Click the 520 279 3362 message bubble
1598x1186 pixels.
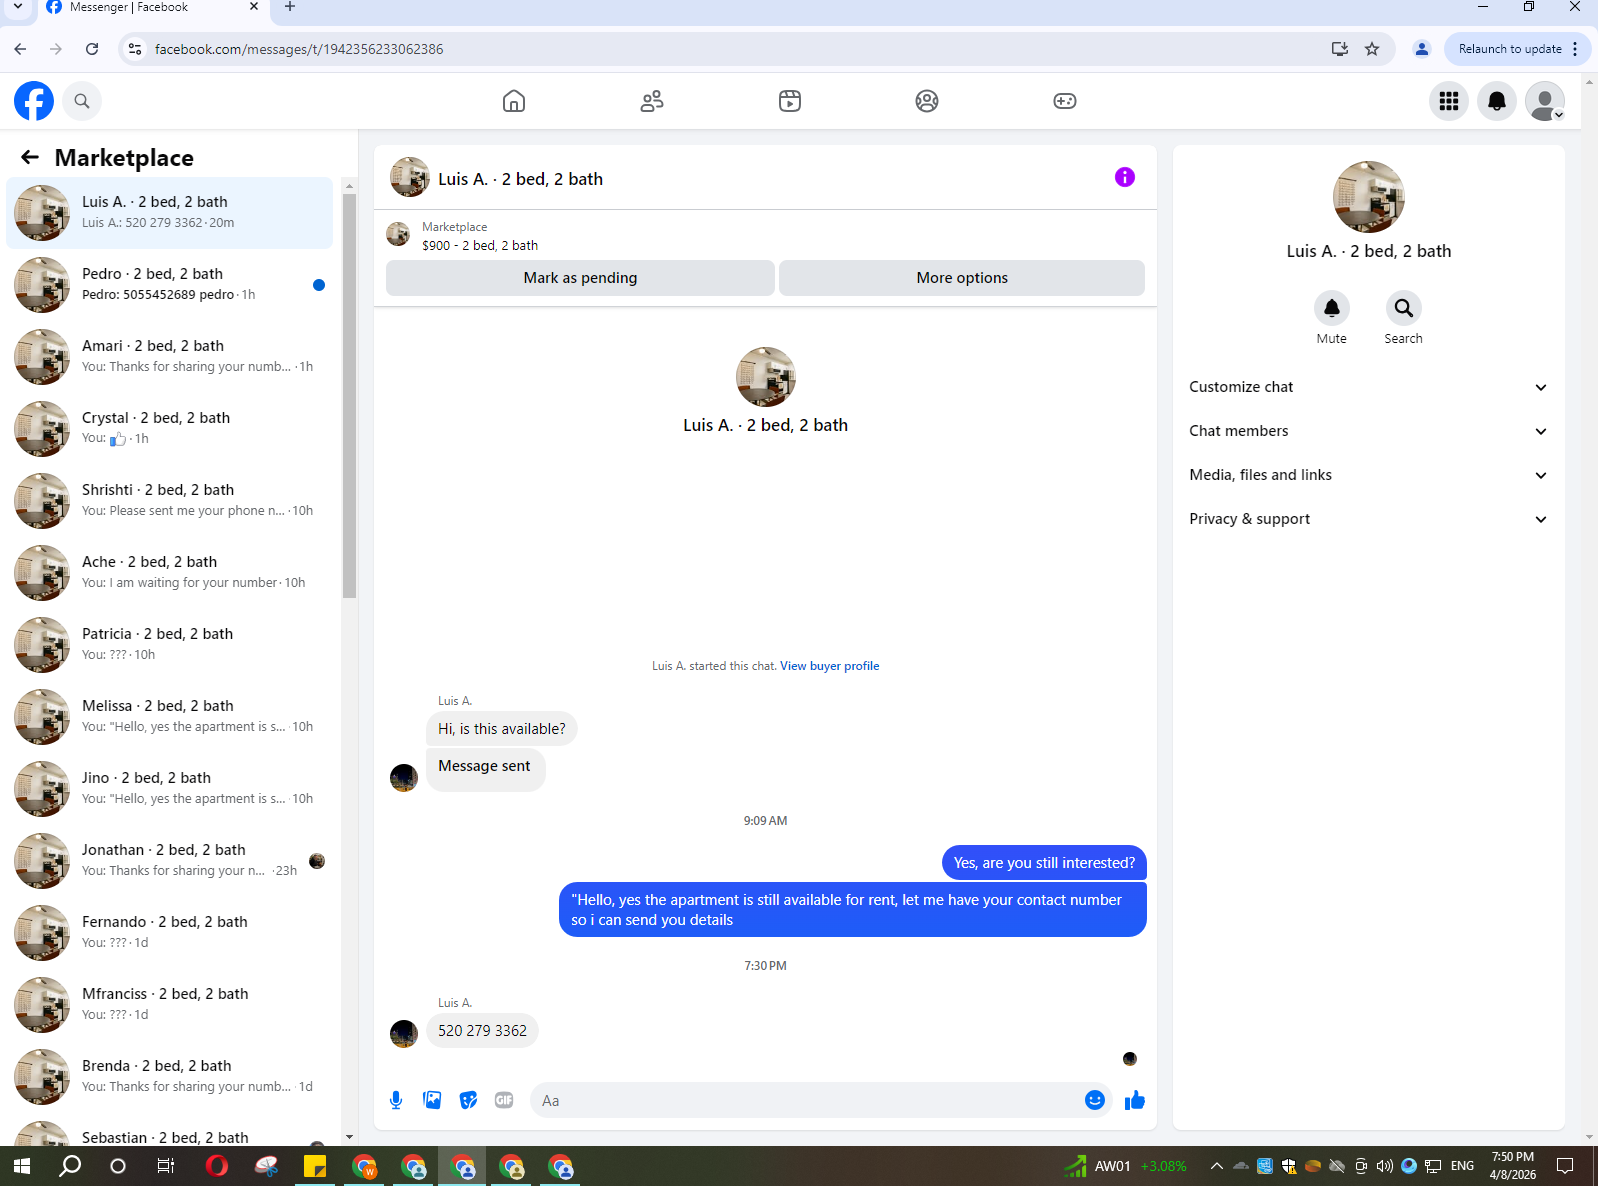(482, 1031)
